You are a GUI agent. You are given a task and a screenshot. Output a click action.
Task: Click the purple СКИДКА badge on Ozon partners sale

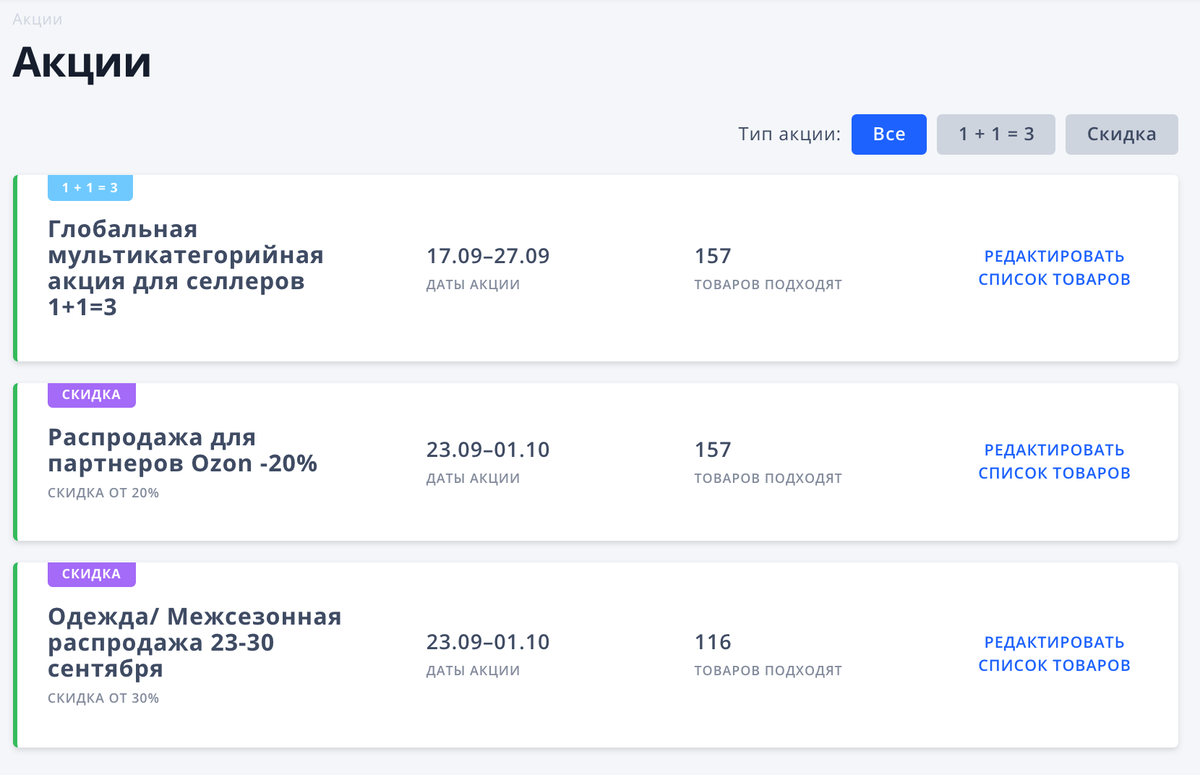click(x=91, y=395)
